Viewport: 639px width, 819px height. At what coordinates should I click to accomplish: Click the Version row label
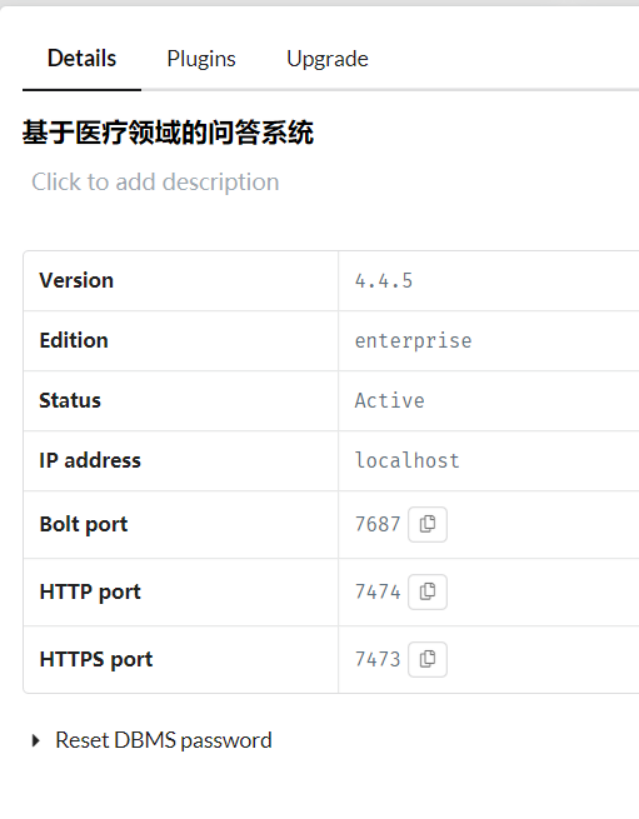pos(76,281)
